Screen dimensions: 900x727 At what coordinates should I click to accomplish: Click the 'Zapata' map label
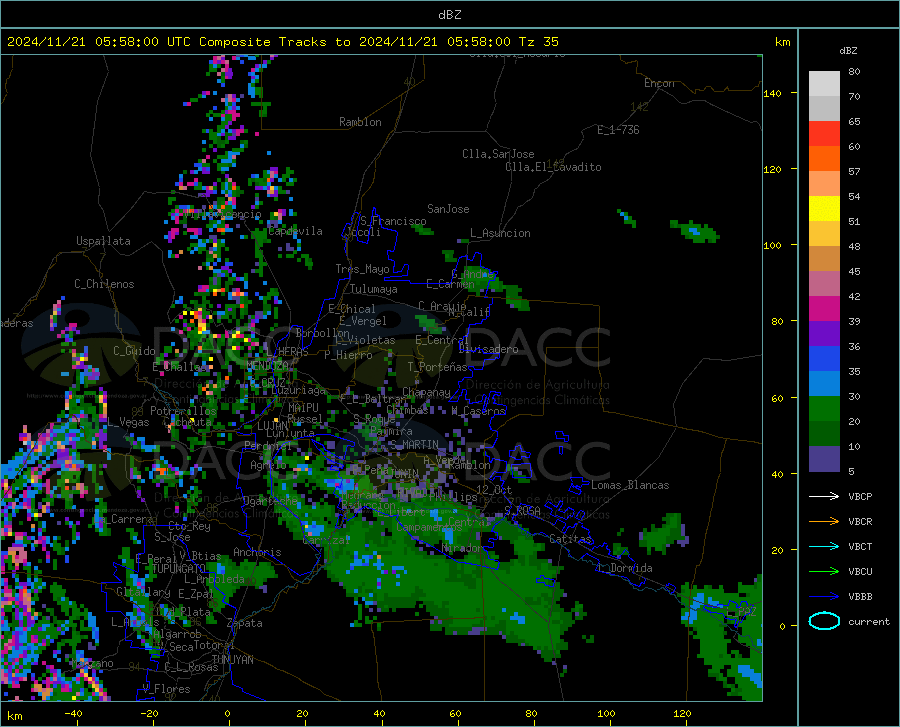click(245, 623)
